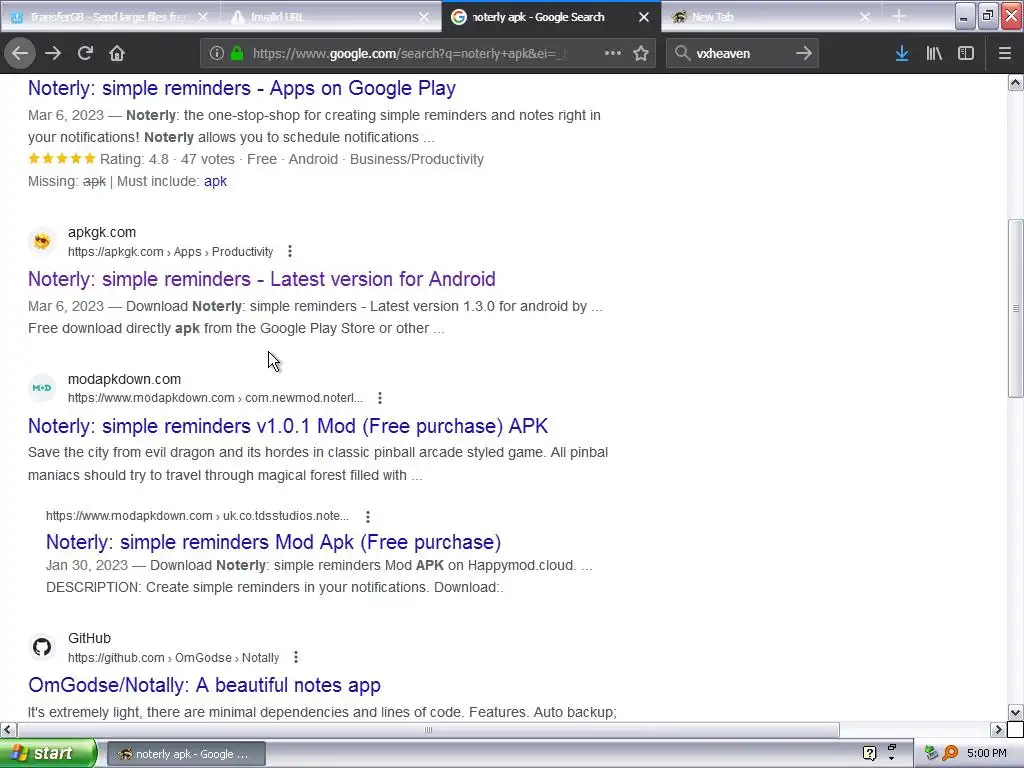
Task: Click the 5:00 PM system clock
Action: (987, 754)
